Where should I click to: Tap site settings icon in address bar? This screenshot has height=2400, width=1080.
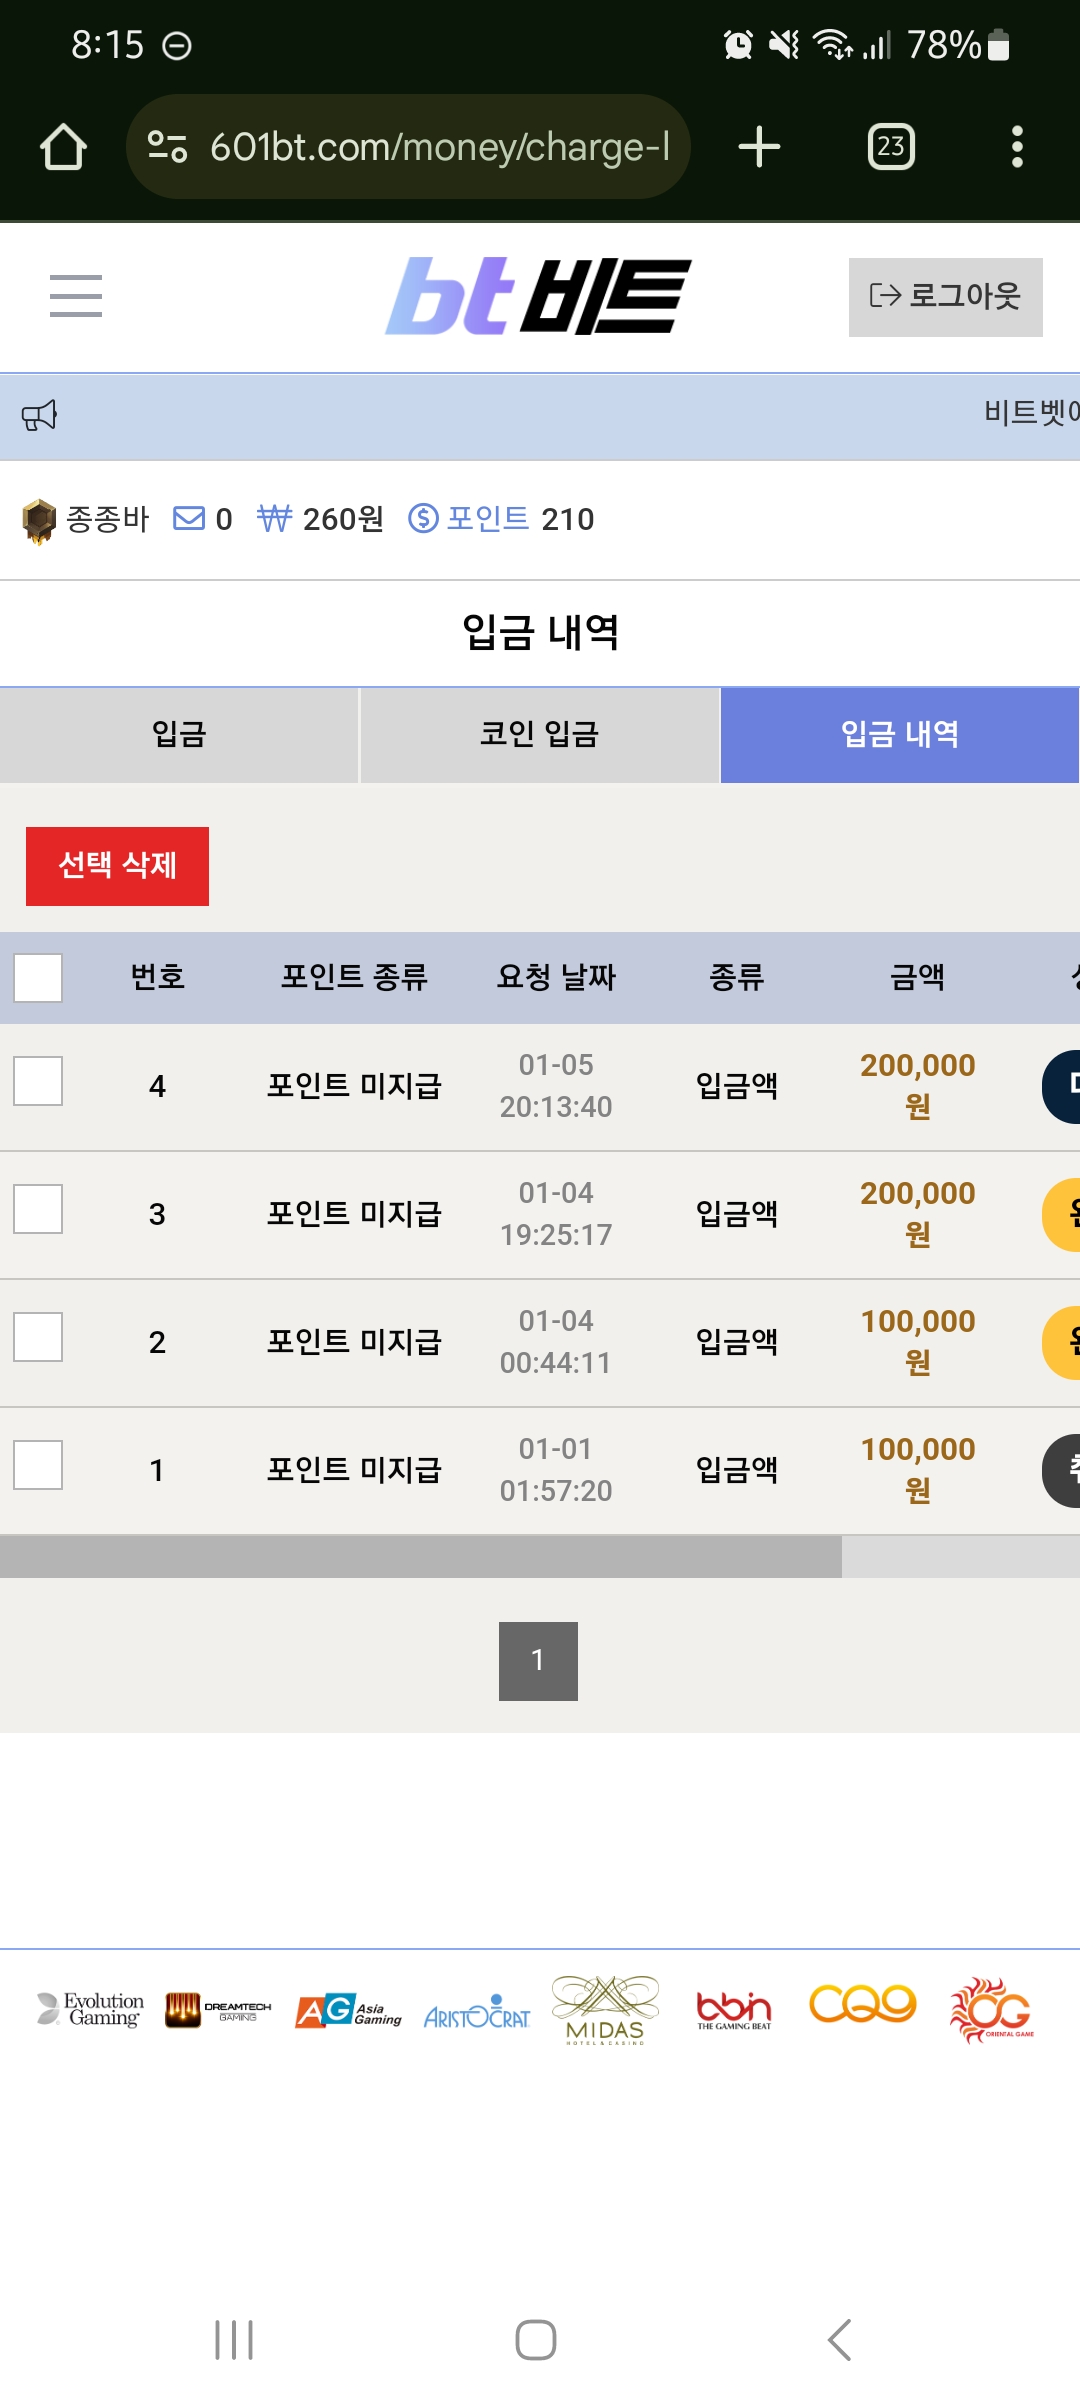[x=167, y=147]
